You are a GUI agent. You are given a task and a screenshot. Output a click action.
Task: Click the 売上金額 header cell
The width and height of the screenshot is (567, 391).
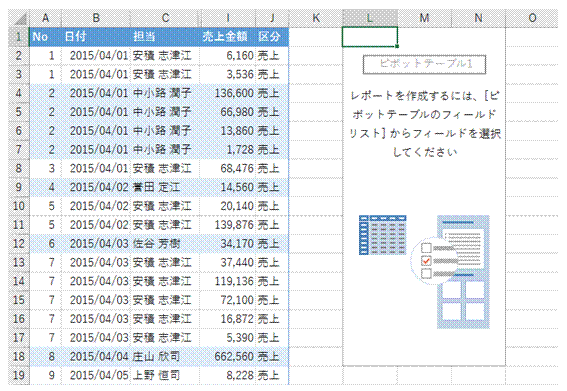pos(228,37)
